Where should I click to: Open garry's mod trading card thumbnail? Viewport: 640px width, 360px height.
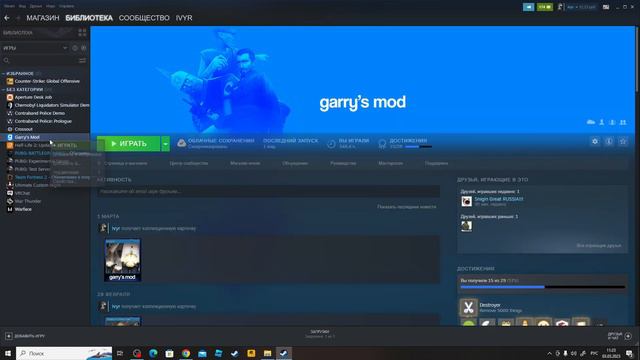pyautogui.click(x=122, y=260)
